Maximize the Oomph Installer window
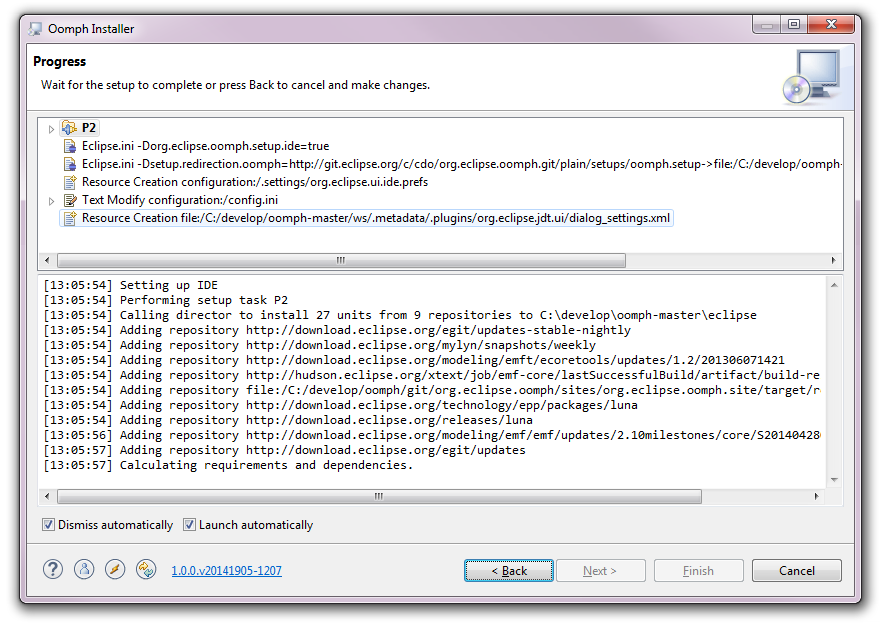The image size is (884, 627). pyautogui.click(x=794, y=24)
